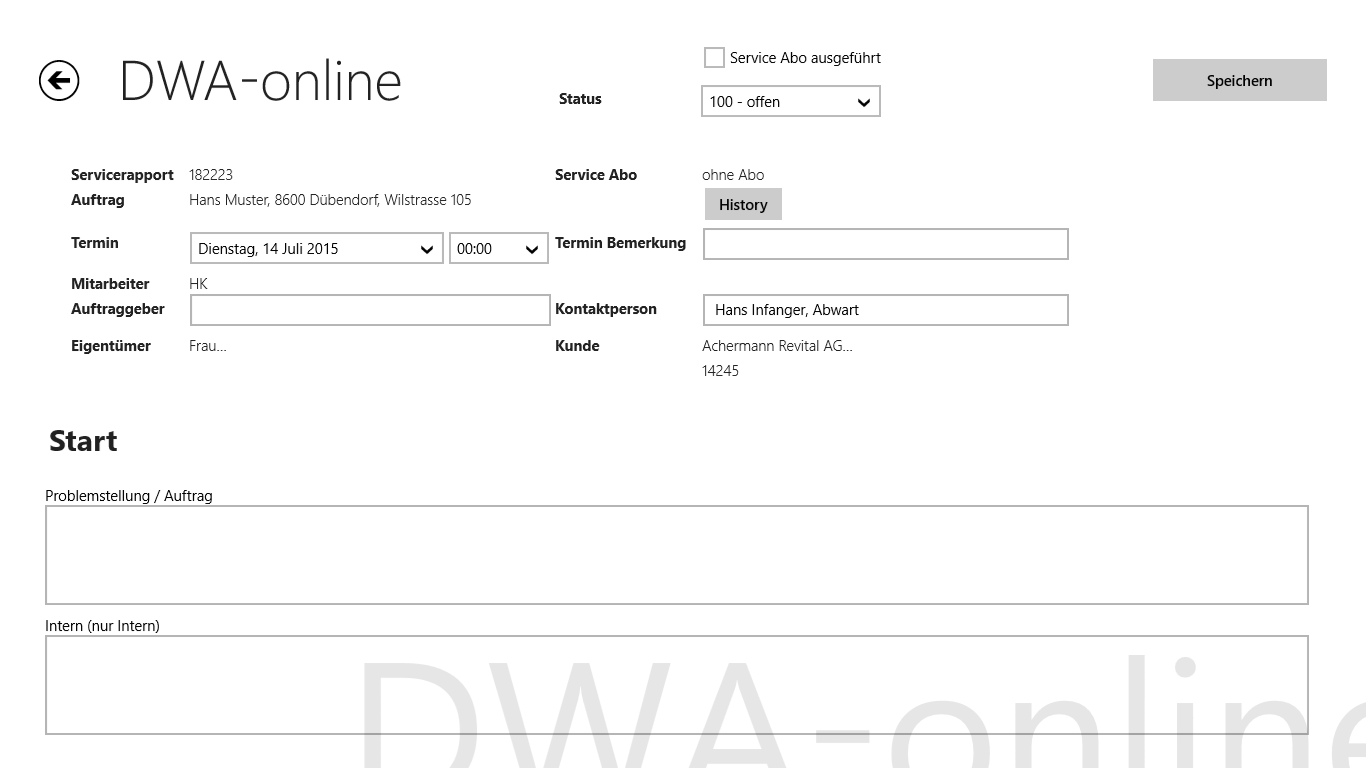Viewport: 1366px width, 768px height.
Task: Go back using the circled arrow icon
Action: (x=59, y=81)
